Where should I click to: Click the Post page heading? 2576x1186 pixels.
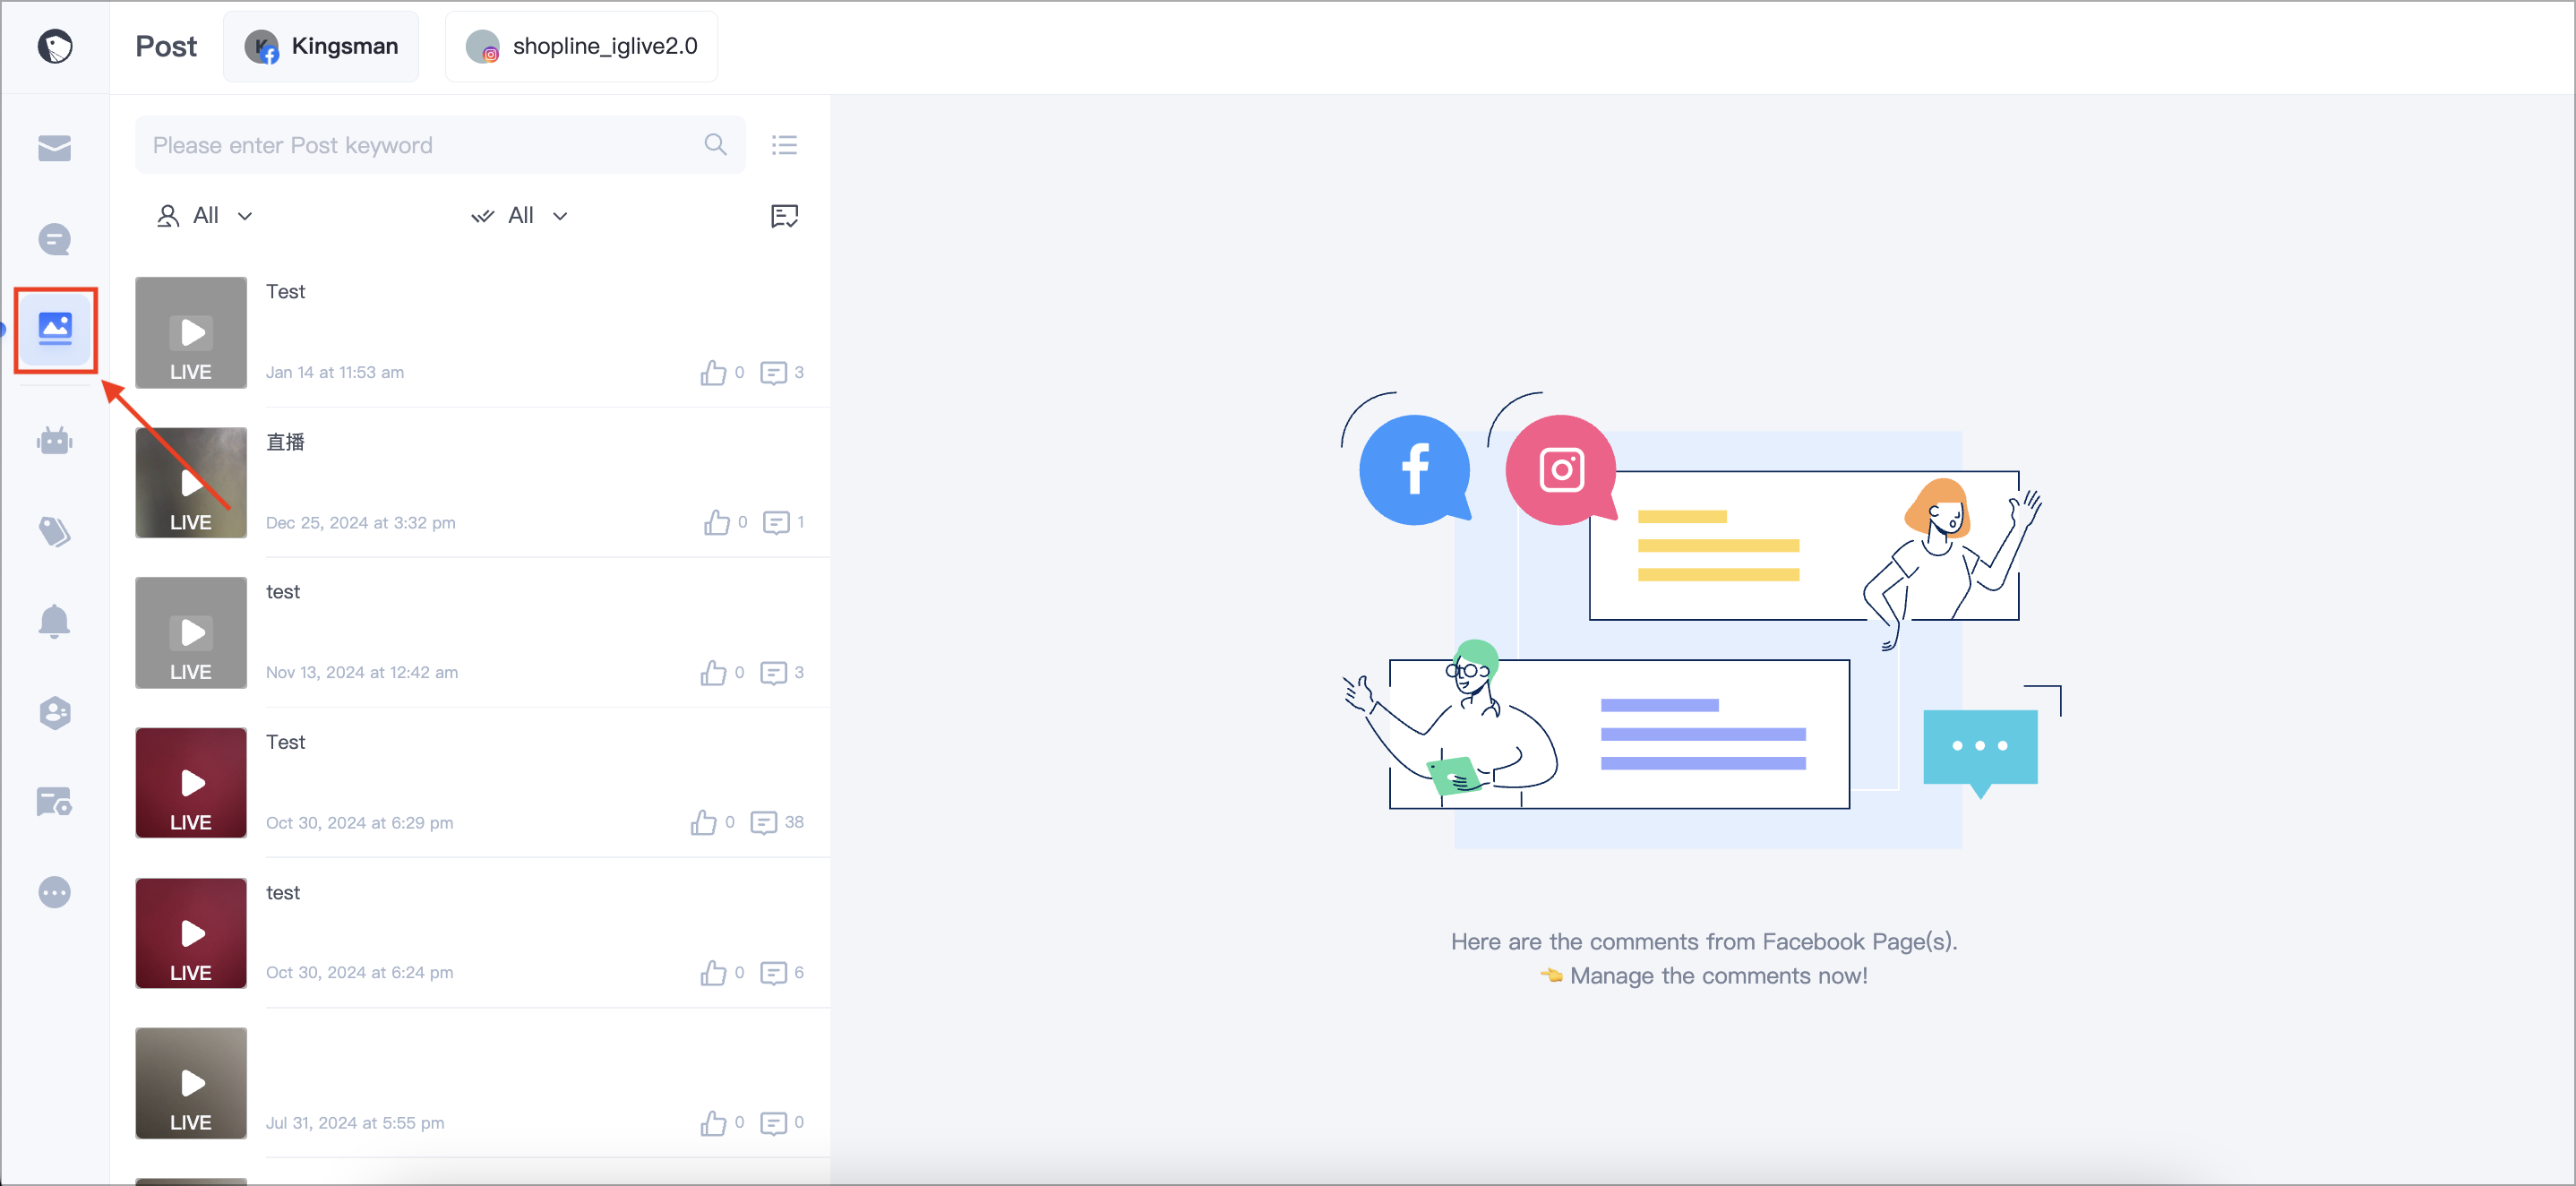point(166,46)
